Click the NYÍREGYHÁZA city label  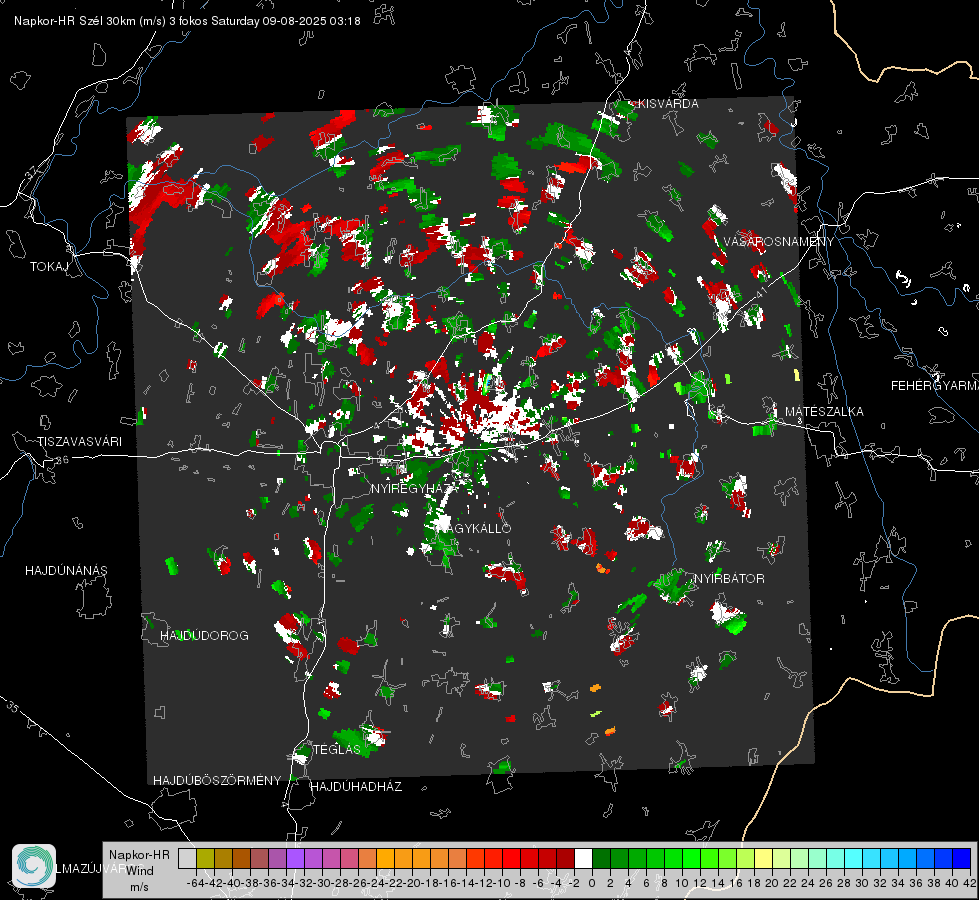[x=413, y=488]
